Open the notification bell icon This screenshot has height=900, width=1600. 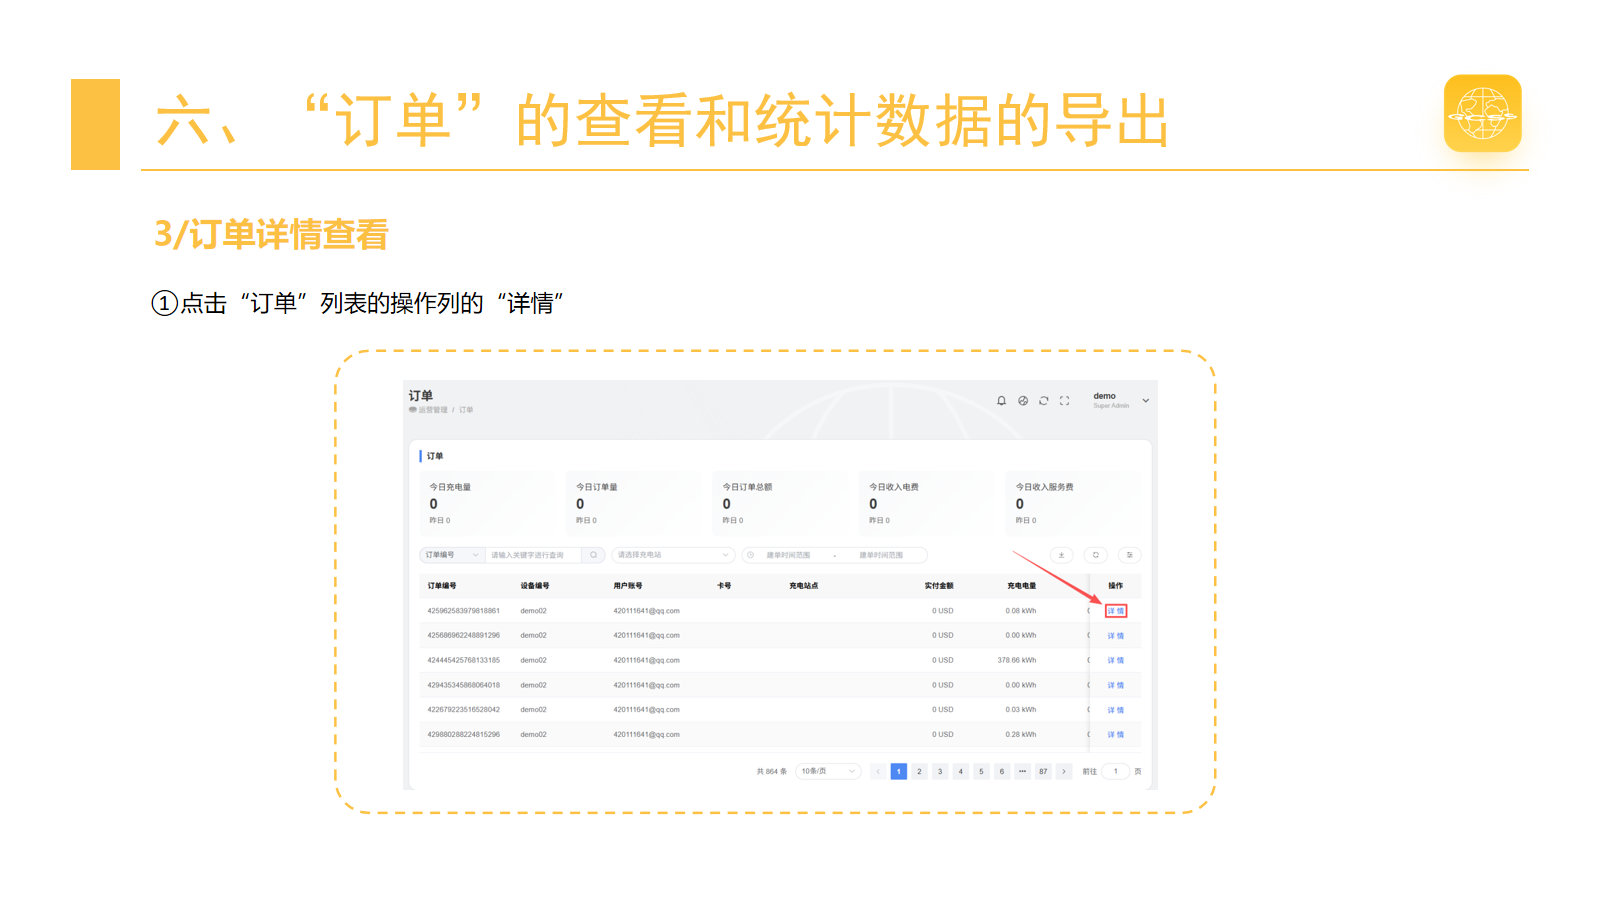[x=1001, y=400]
